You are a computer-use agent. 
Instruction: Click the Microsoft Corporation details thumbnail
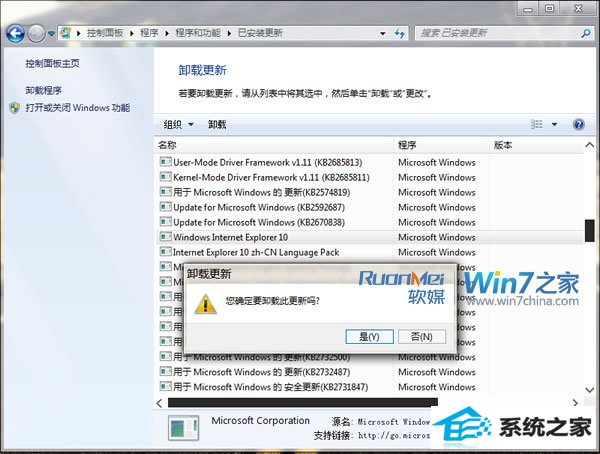(184, 428)
